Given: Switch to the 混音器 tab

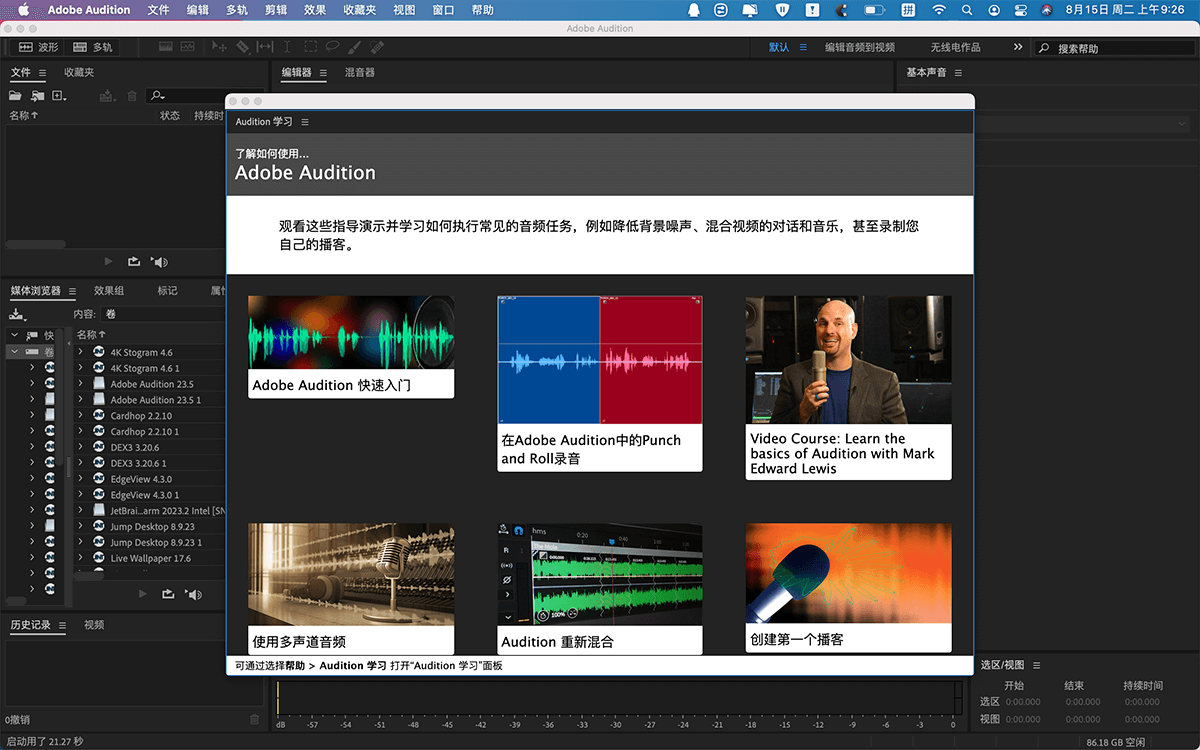Looking at the screenshot, I should tap(359, 73).
